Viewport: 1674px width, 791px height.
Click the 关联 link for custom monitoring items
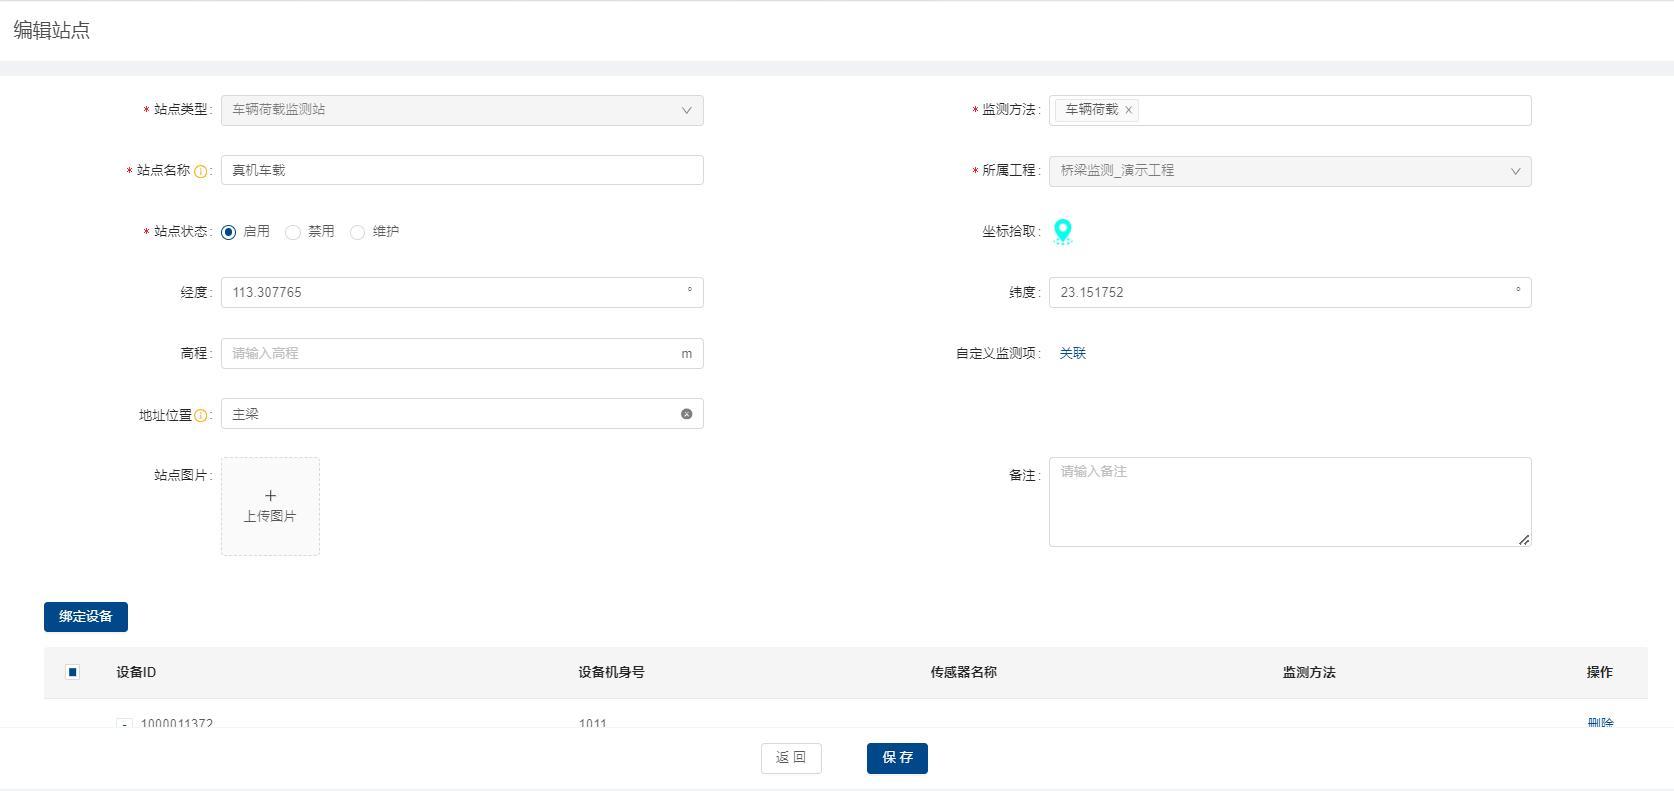click(1072, 353)
